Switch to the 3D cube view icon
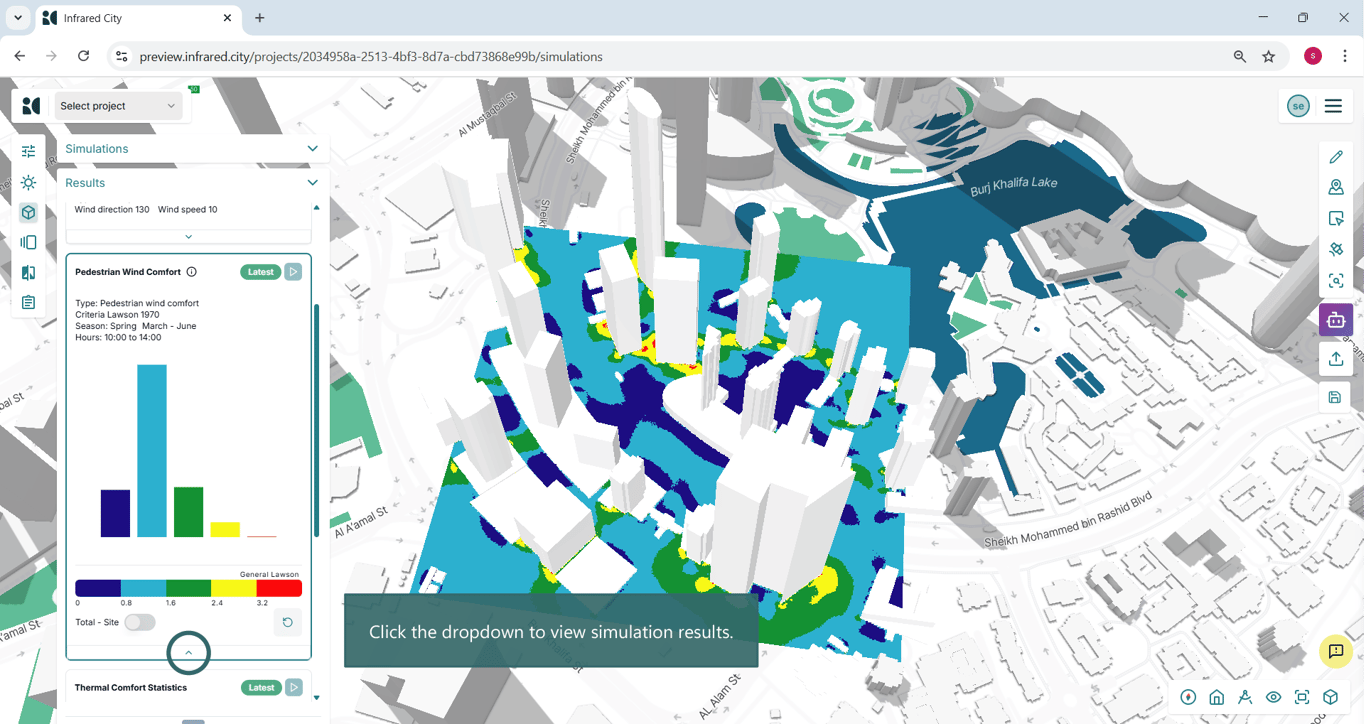 click(x=1331, y=697)
